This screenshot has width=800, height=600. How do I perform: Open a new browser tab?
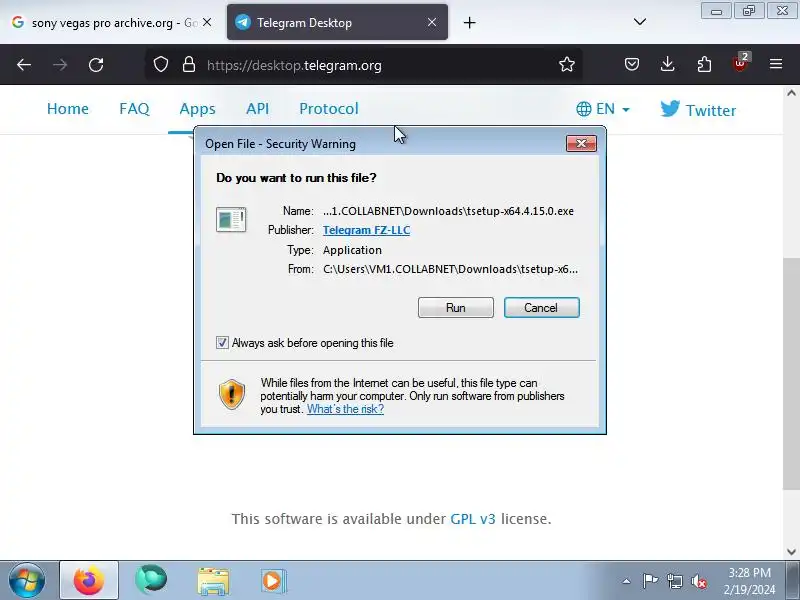(469, 22)
